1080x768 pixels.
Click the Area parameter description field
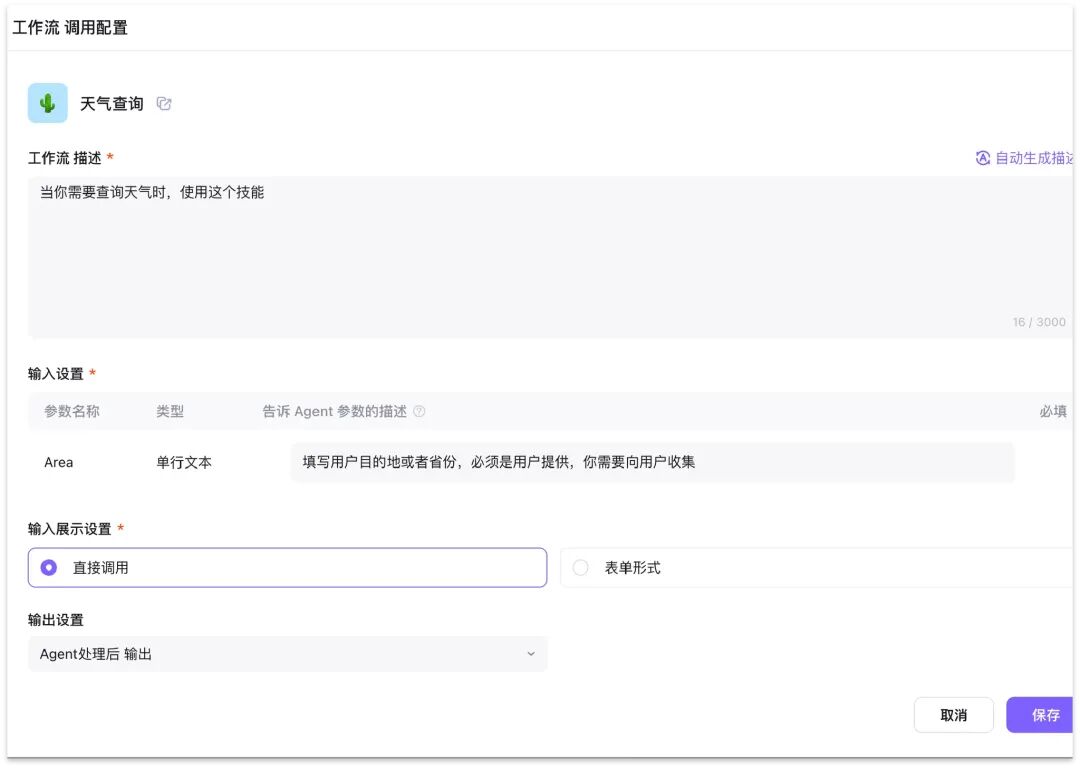(652, 462)
